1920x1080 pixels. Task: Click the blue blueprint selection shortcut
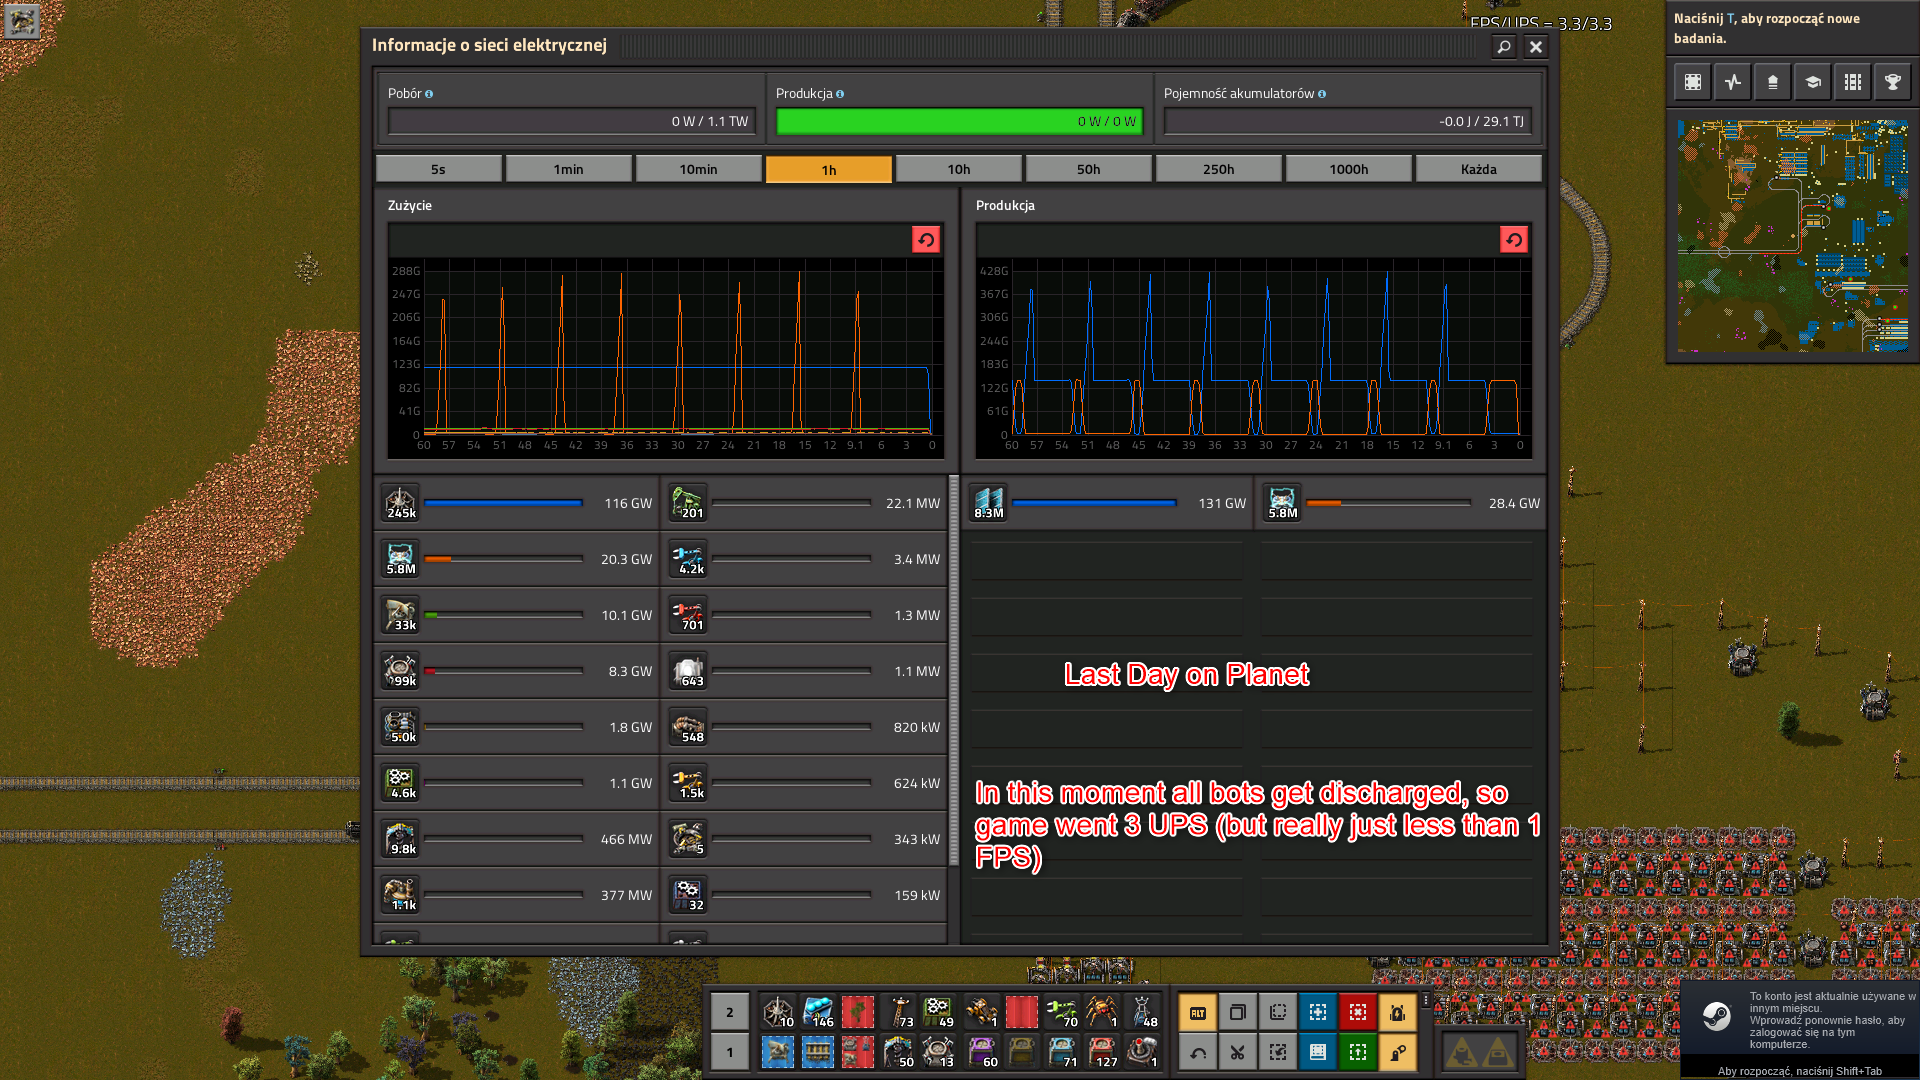coord(1317,1012)
